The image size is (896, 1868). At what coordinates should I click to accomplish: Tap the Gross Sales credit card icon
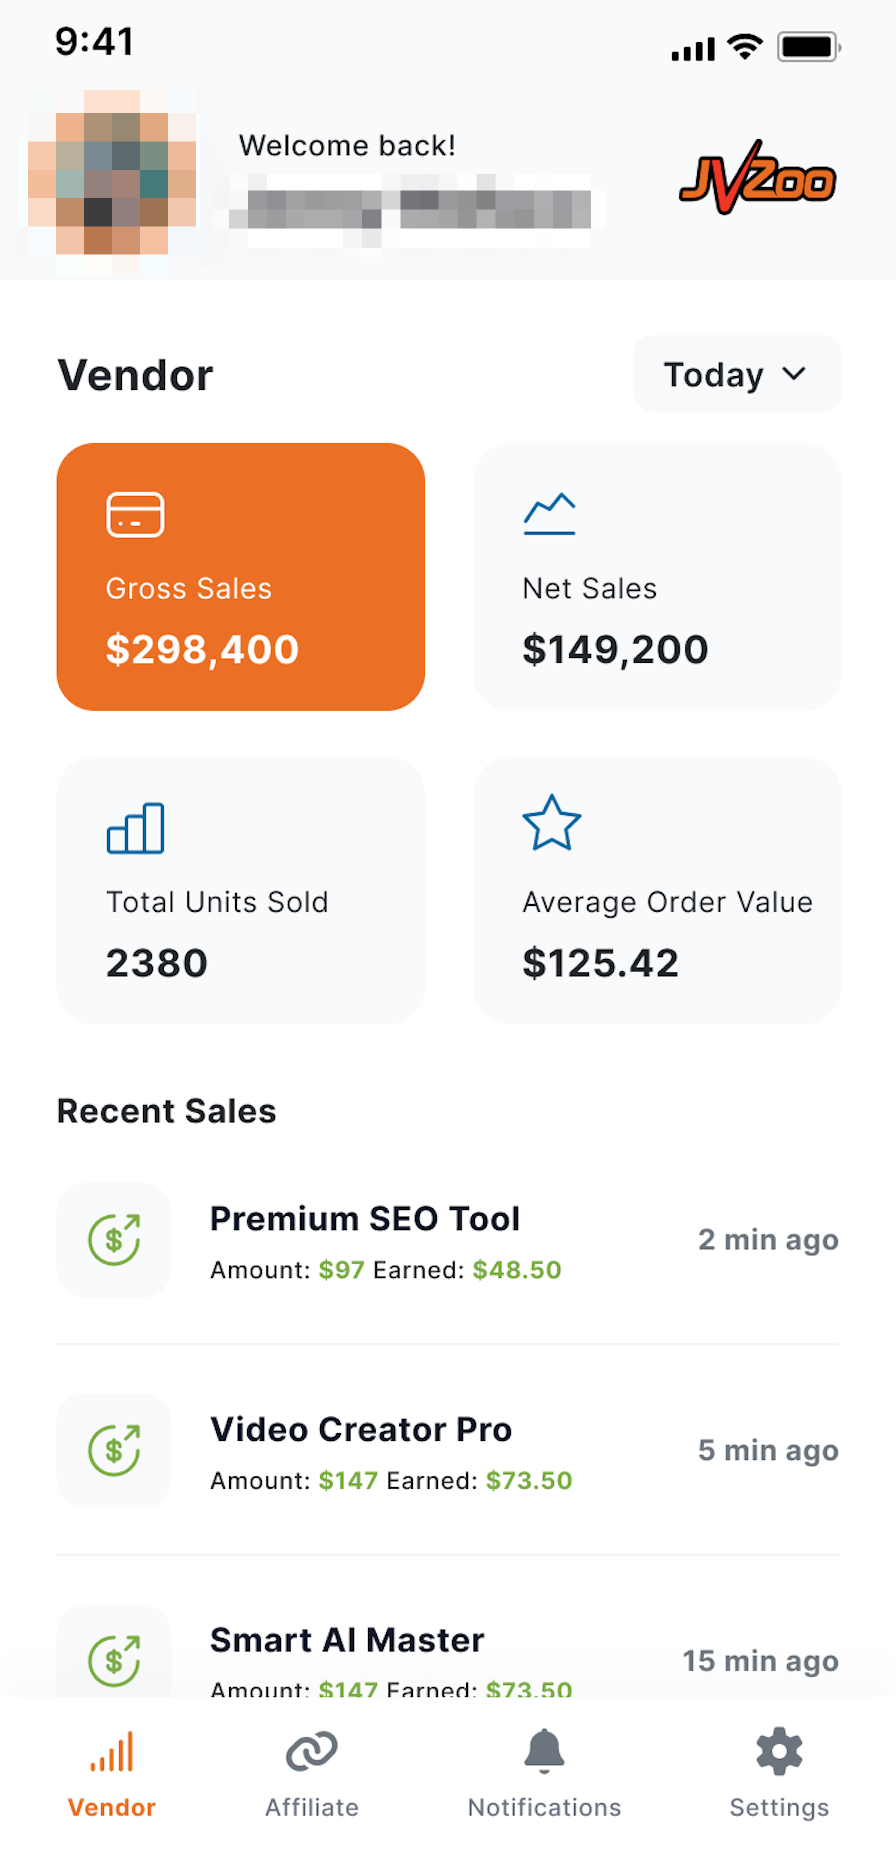point(135,514)
